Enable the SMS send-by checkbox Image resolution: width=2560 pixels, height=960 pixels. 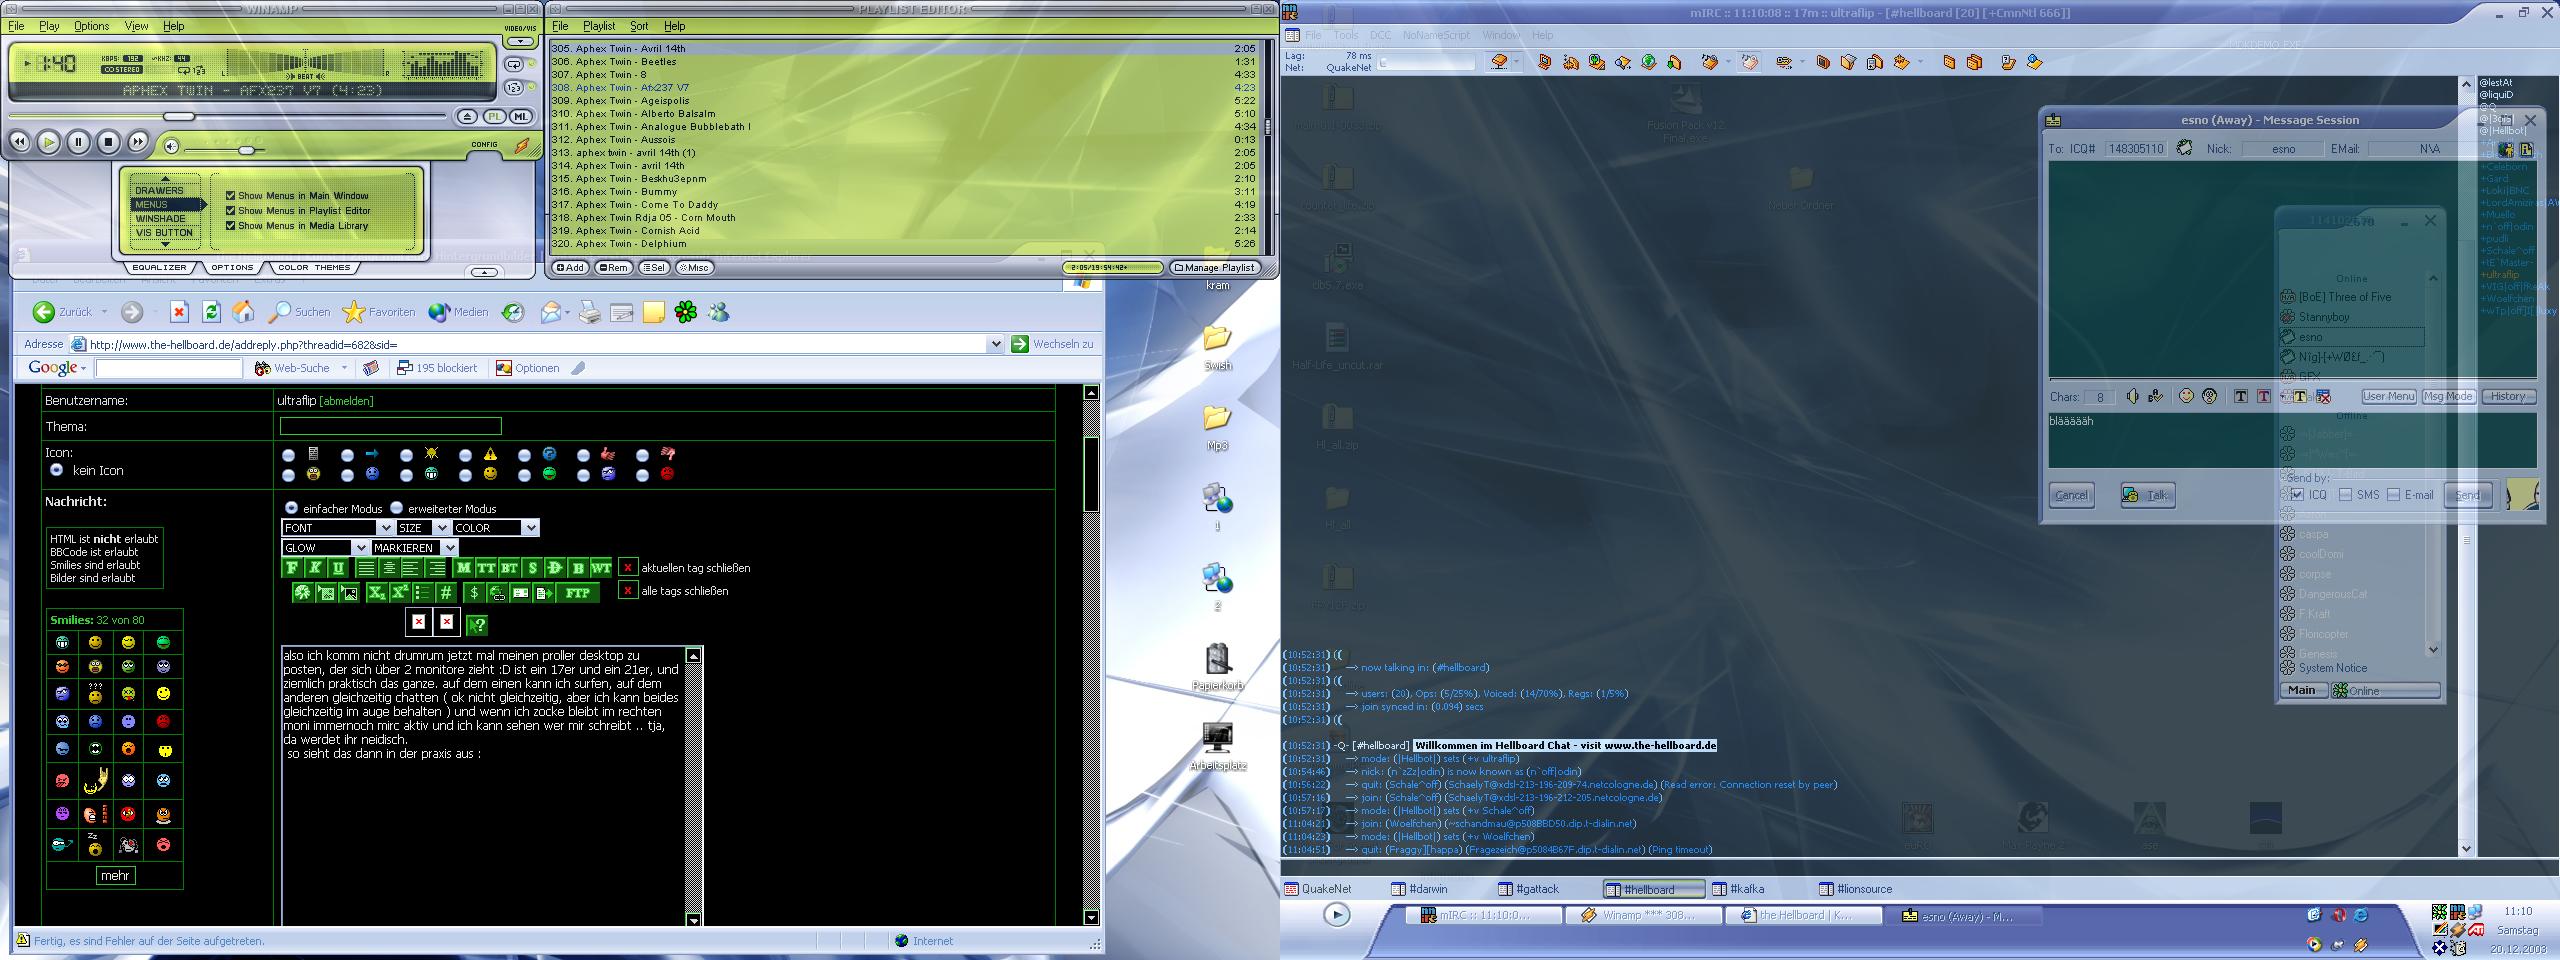pyautogui.click(x=2345, y=495)
